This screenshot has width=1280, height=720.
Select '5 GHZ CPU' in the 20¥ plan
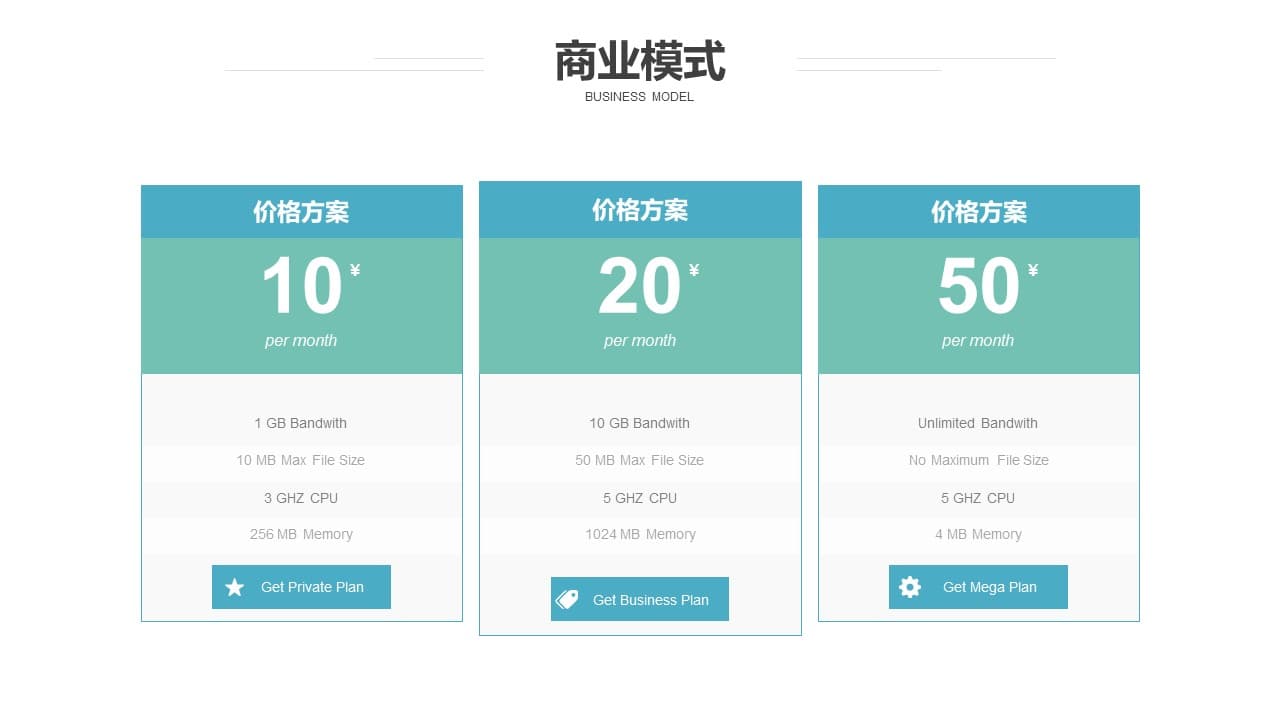640,498
